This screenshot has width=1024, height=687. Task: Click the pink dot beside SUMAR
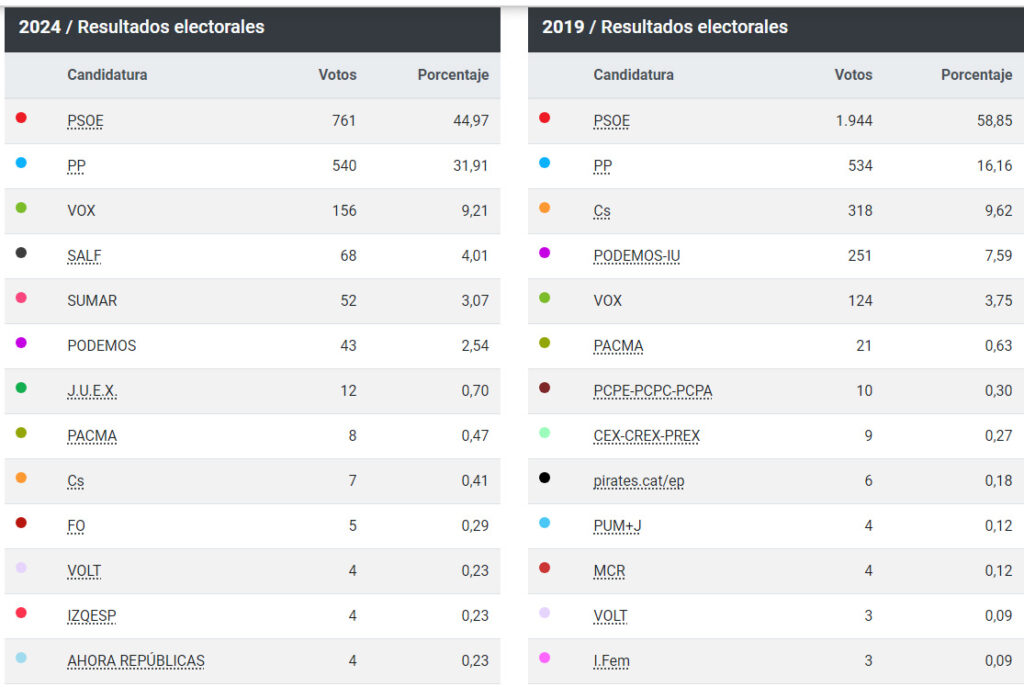point(21,298)
